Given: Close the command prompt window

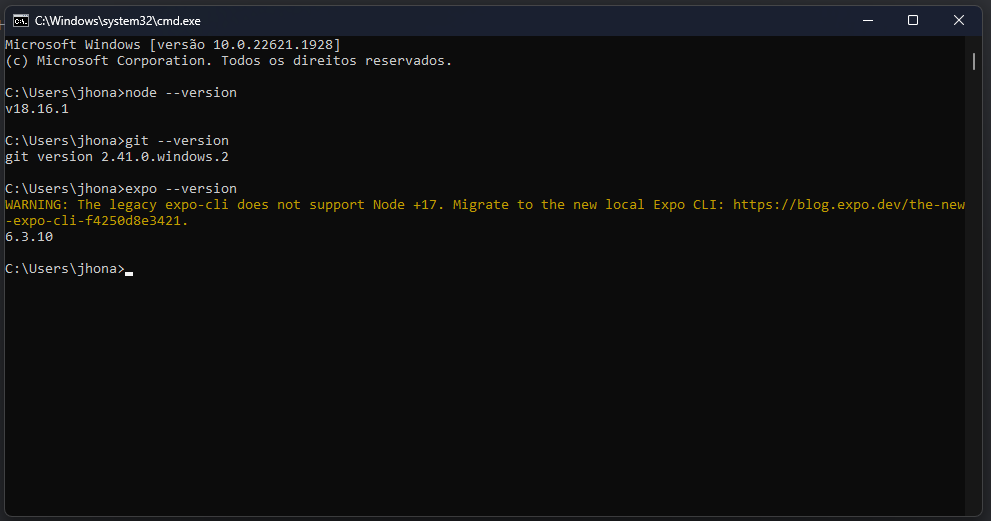Looking at the screenshot, I should (959, 20).
